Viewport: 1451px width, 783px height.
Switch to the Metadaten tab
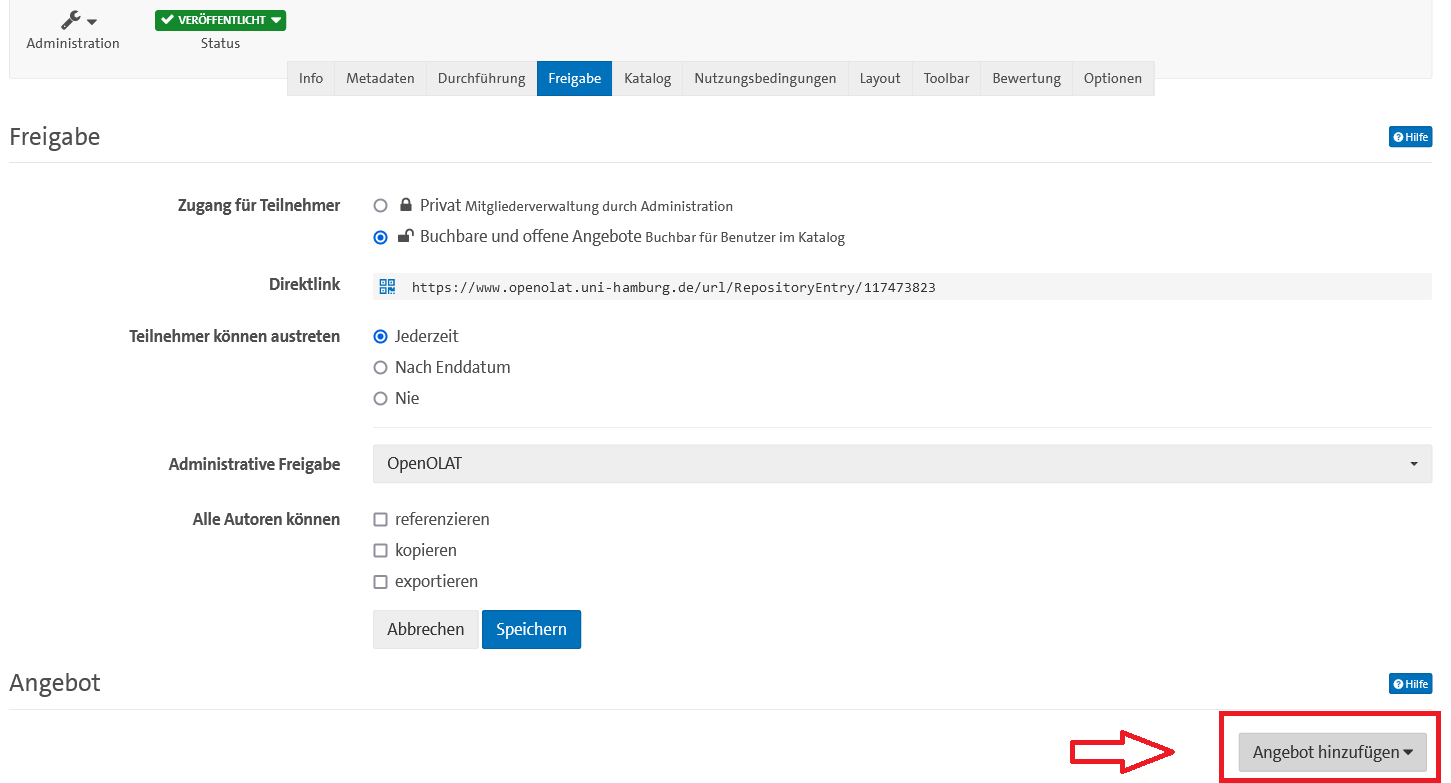tap(380, 78)
